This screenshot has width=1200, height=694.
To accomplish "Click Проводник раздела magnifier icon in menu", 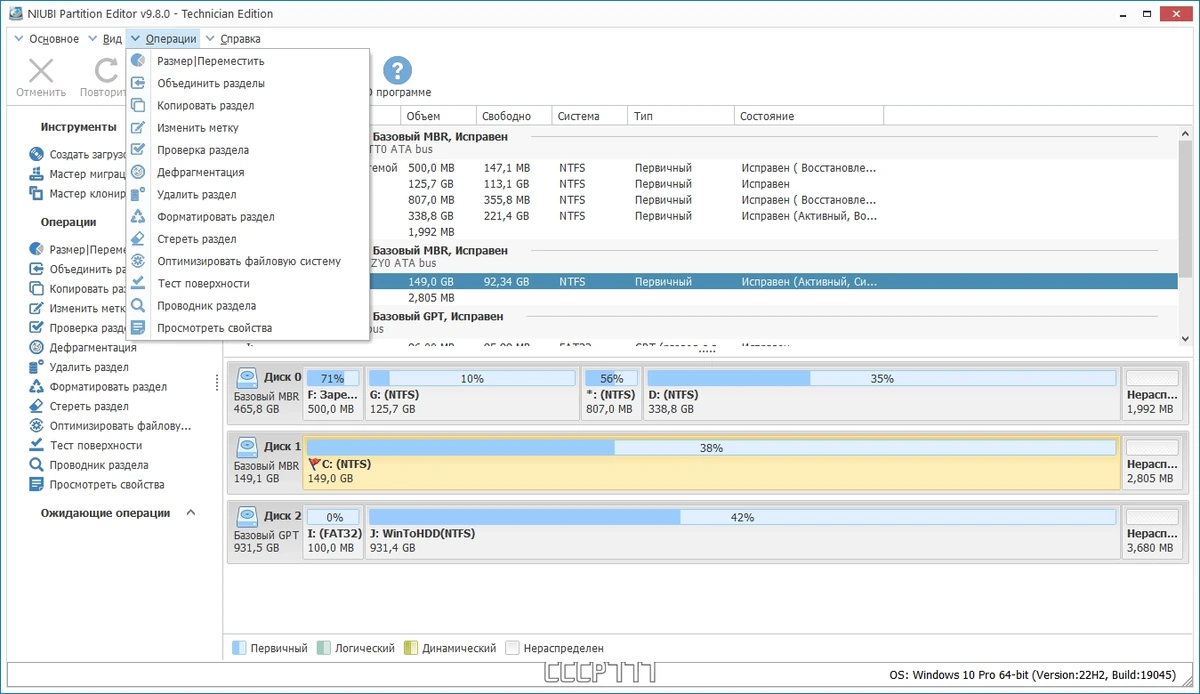I will click(138, 305).
